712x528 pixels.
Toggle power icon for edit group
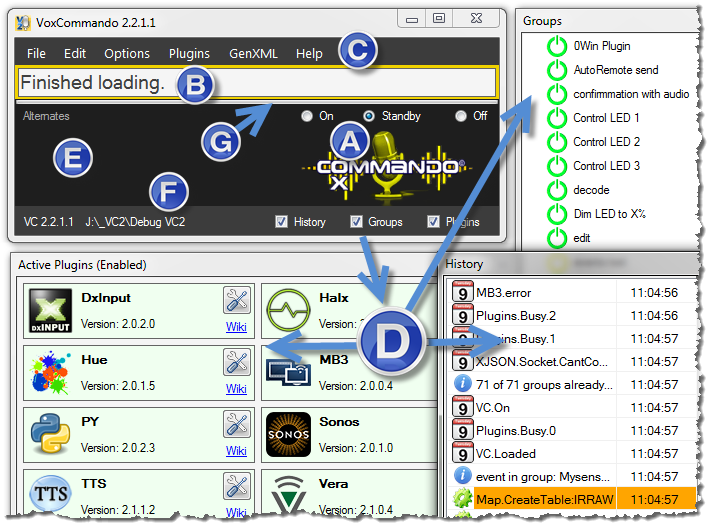pyautogui.click(x=557, y=239)
